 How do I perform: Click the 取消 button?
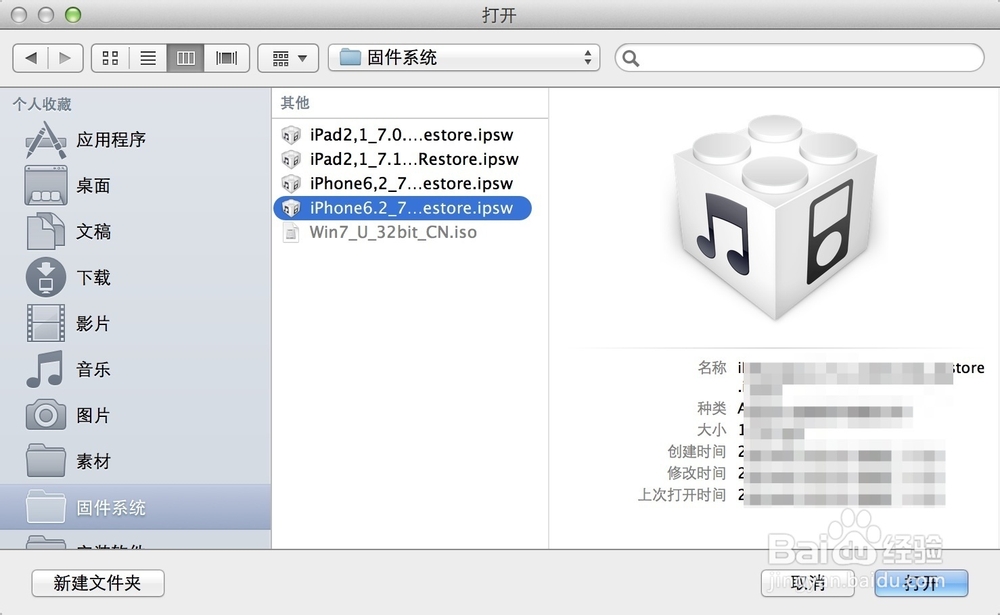tap(807, 583)
